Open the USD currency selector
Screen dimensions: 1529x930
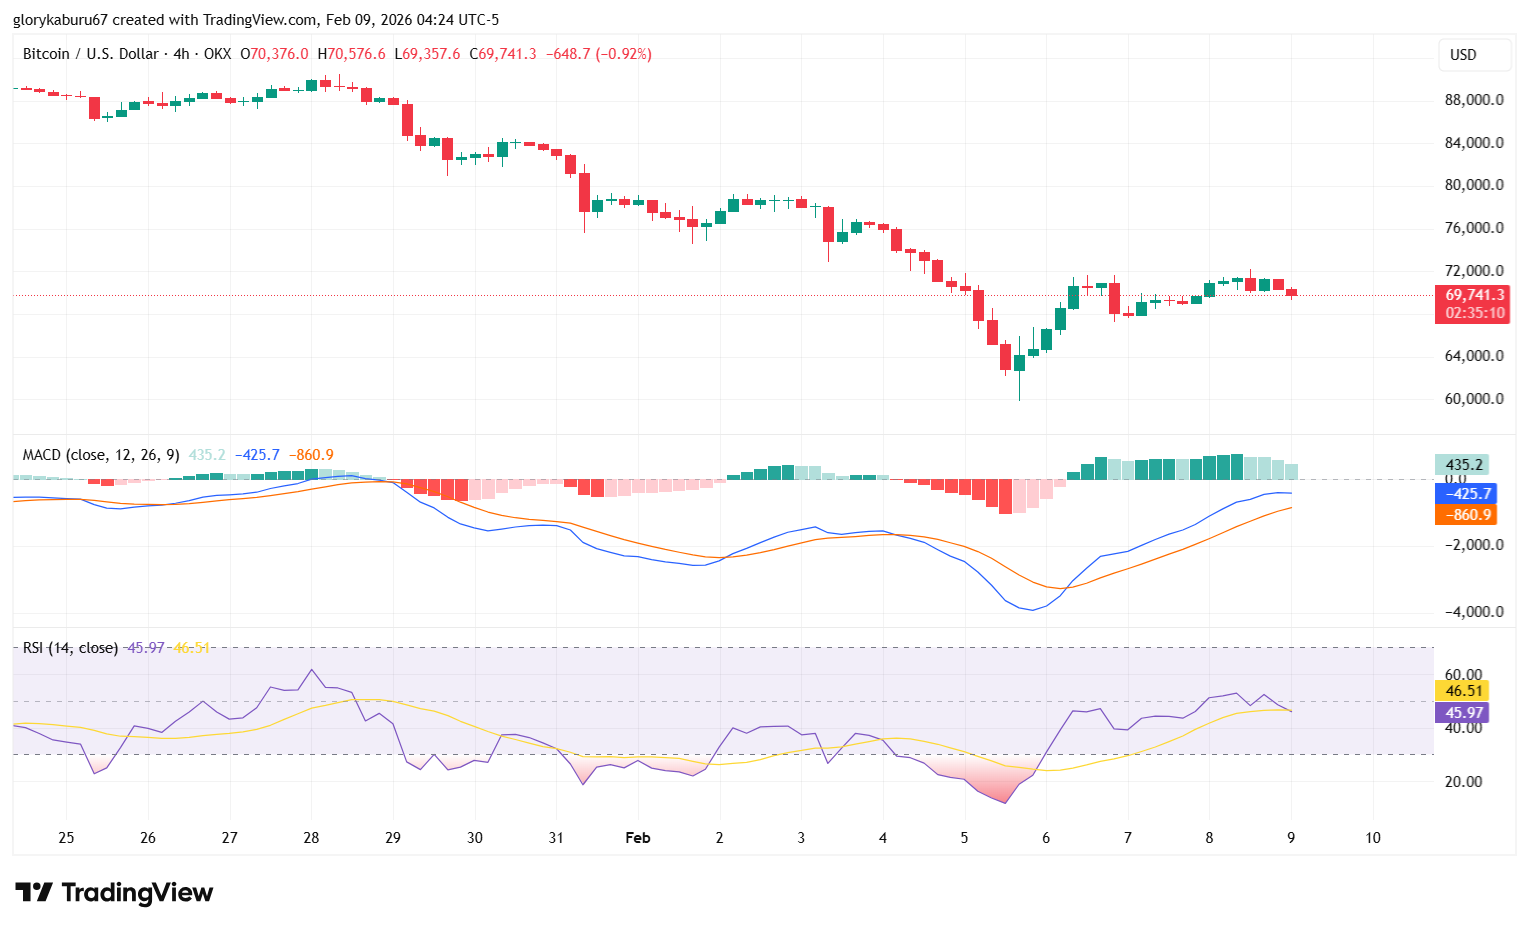(x=1463, y=55)
